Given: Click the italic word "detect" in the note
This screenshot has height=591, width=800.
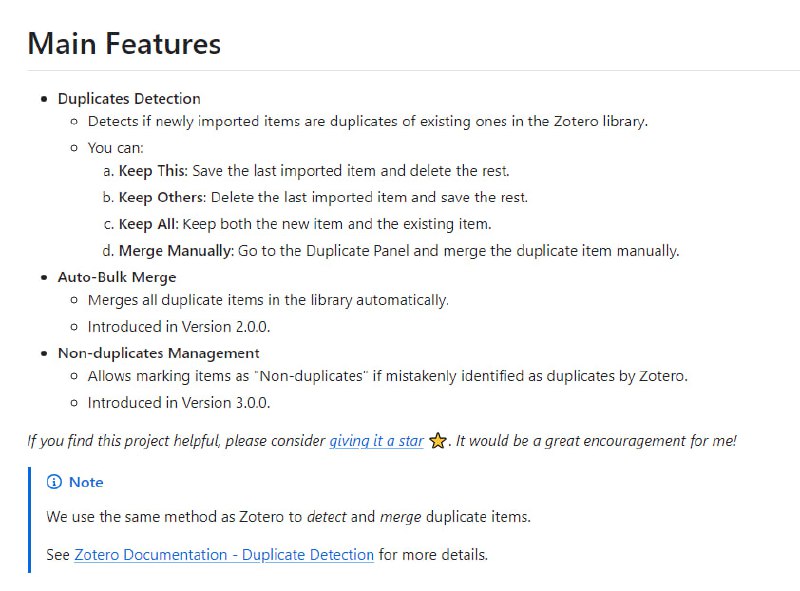Looking at the screenshot, I should pos(326,517).
